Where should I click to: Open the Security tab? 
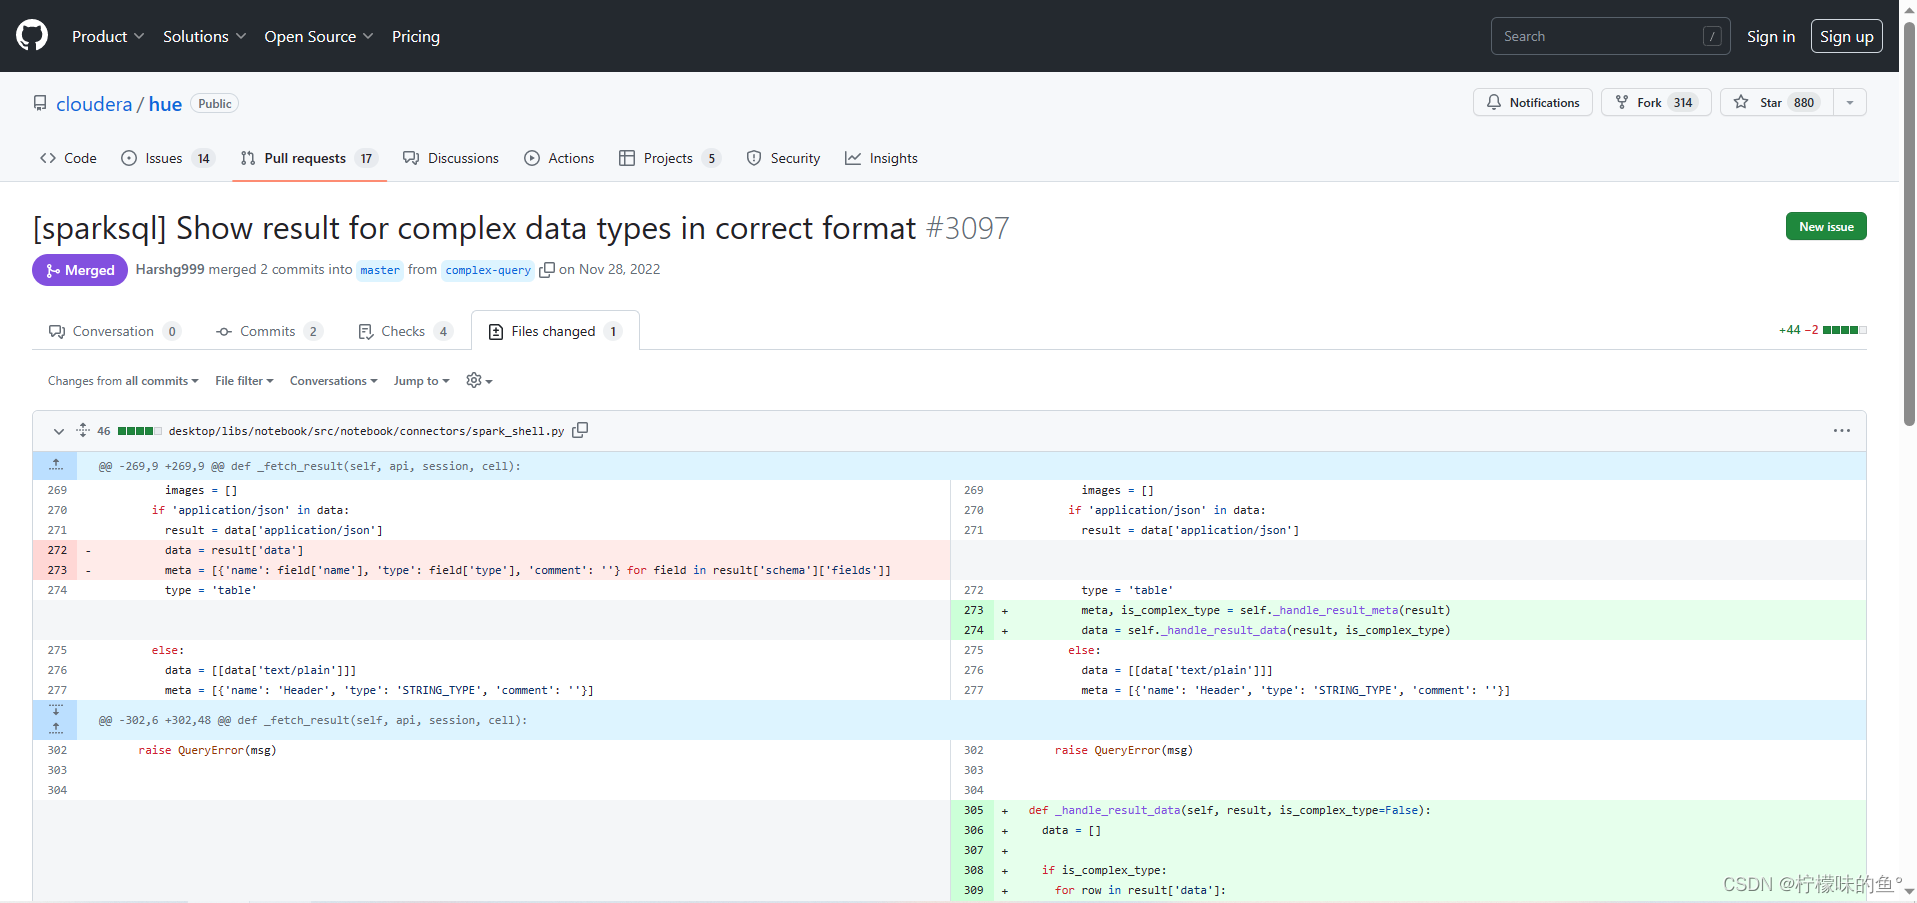coord(783,158)
